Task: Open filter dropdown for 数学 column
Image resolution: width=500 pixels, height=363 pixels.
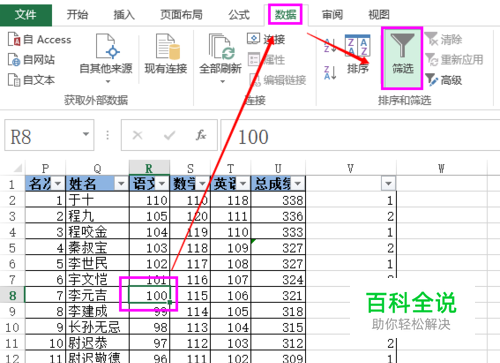Action: tap(203, 183)
